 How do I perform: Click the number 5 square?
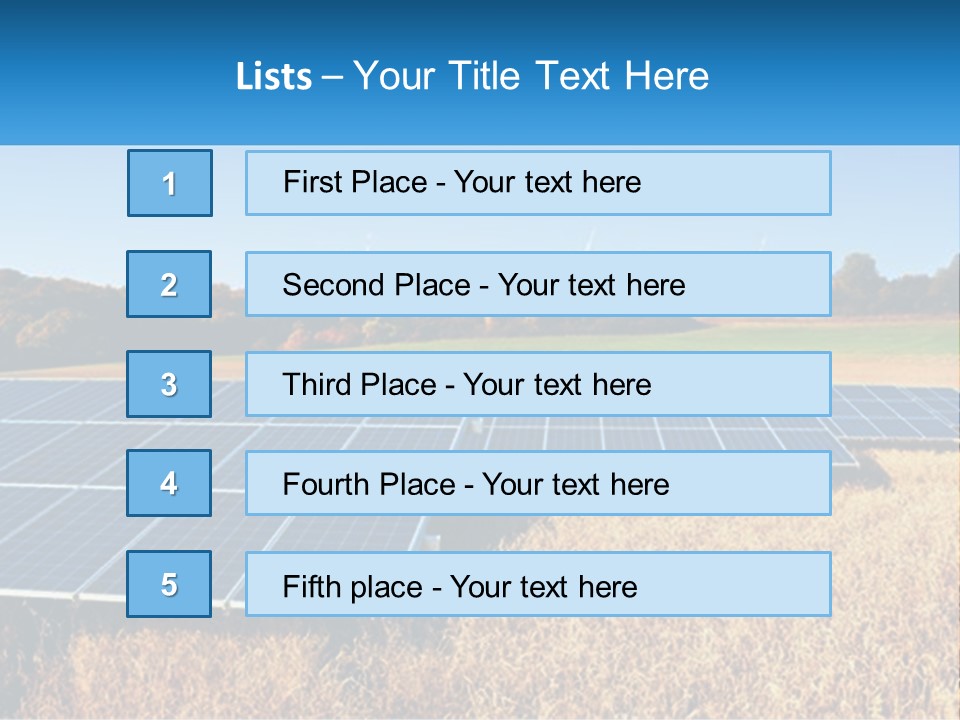(x=169, y=584)
